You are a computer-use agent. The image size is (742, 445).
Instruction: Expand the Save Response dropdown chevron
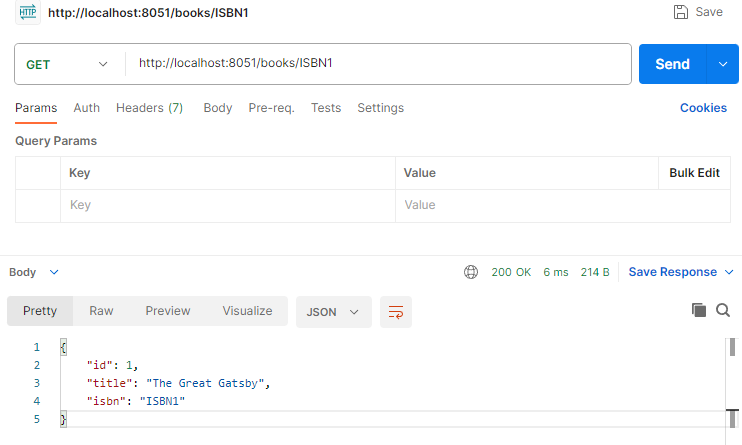[729, 272]
